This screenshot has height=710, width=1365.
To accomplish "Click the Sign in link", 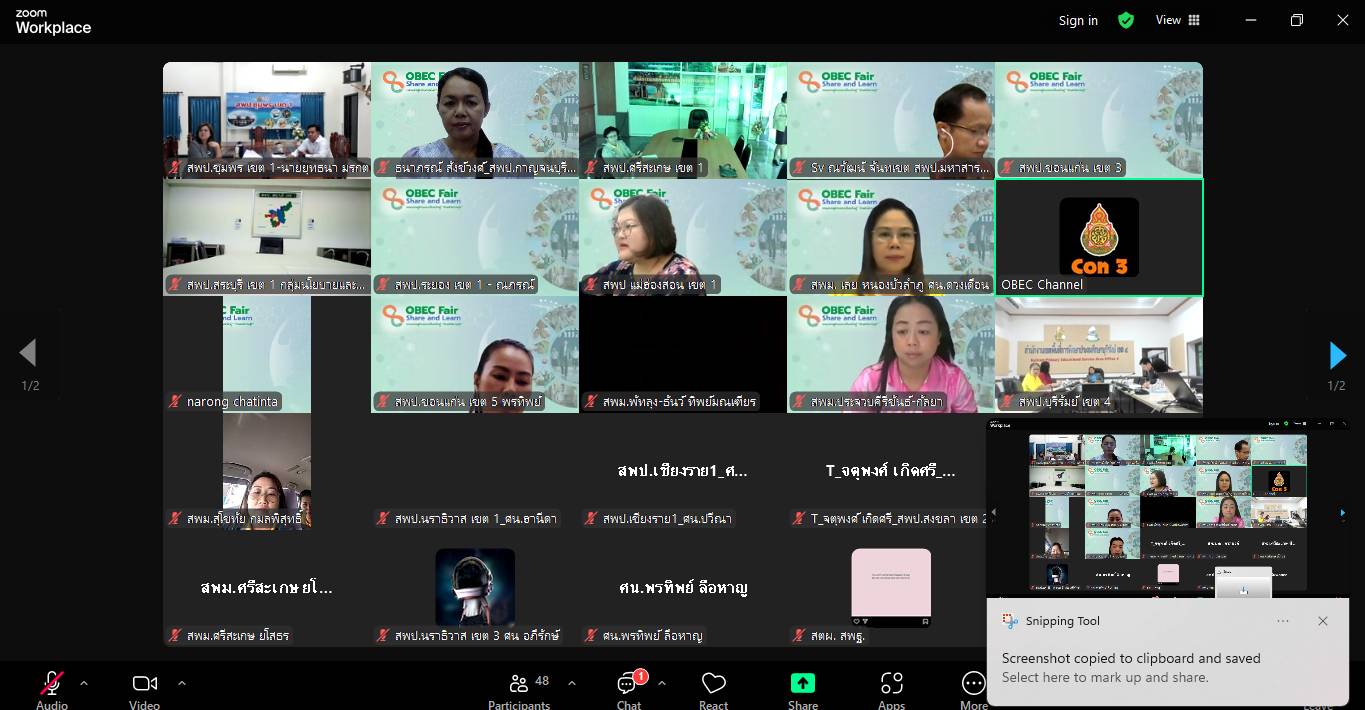I will pyautogui.click(x=1078, y=20).
